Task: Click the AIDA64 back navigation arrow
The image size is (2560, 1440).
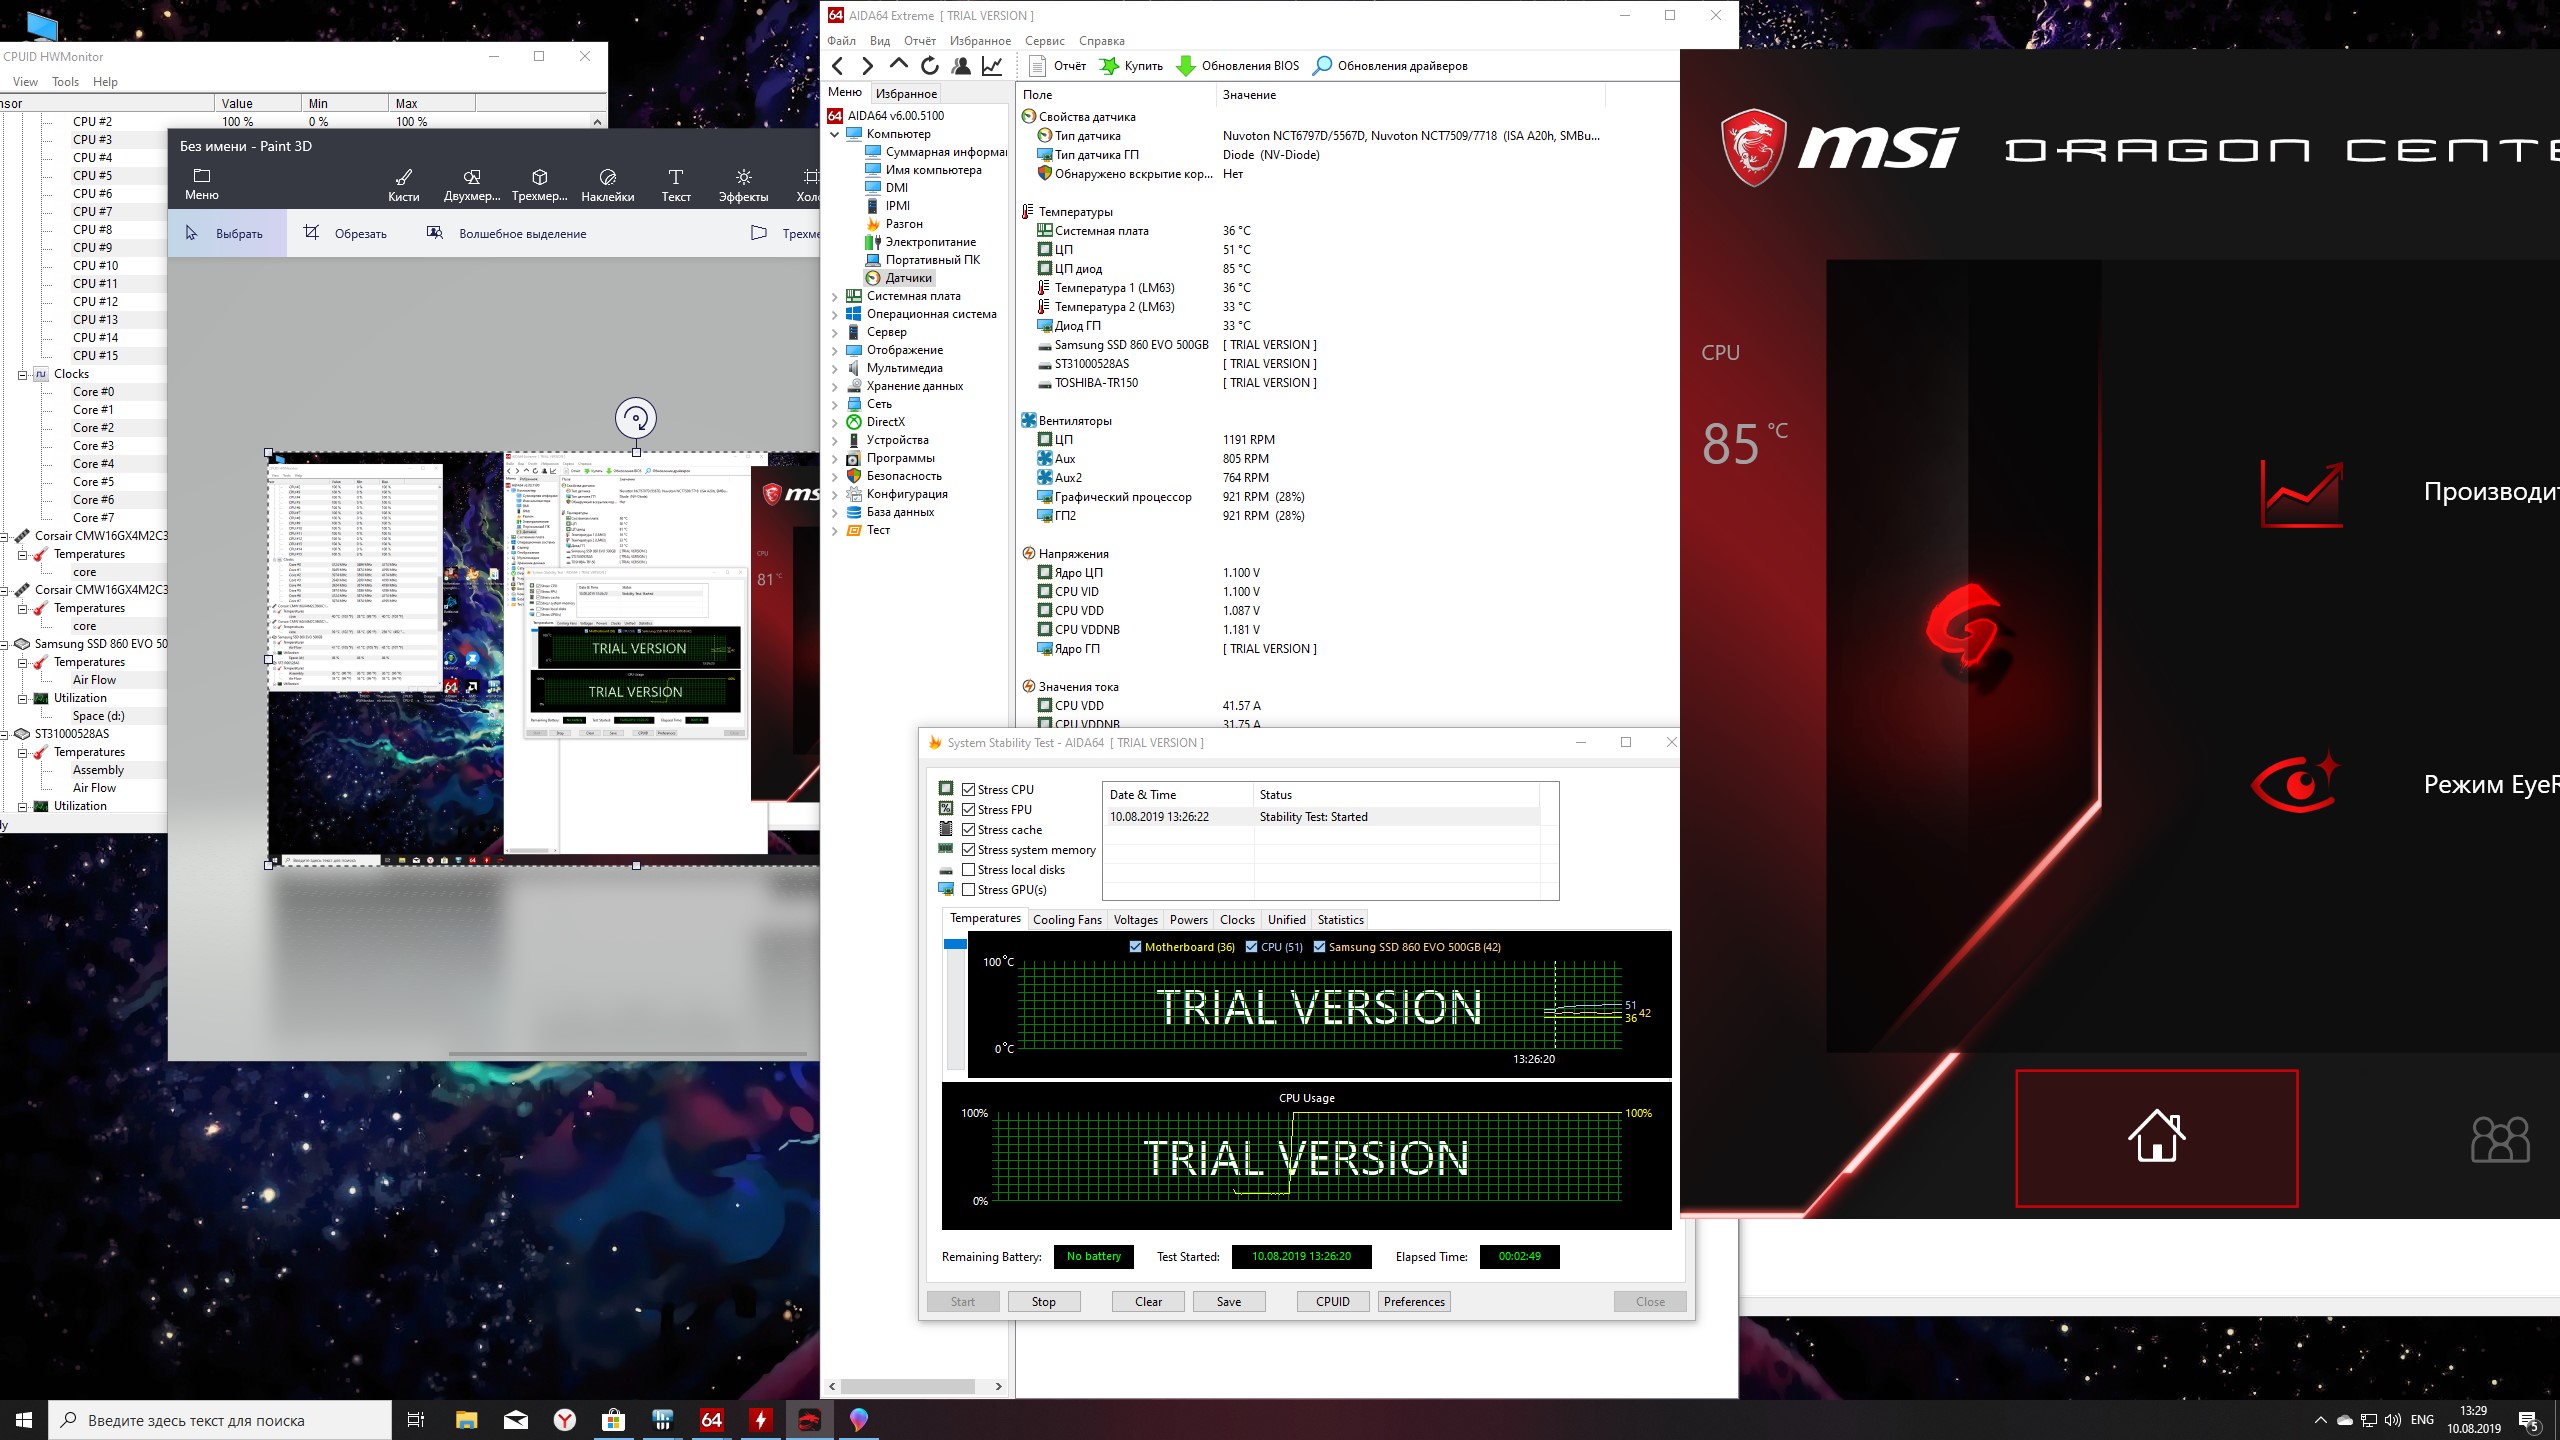Action: point(838,66)
